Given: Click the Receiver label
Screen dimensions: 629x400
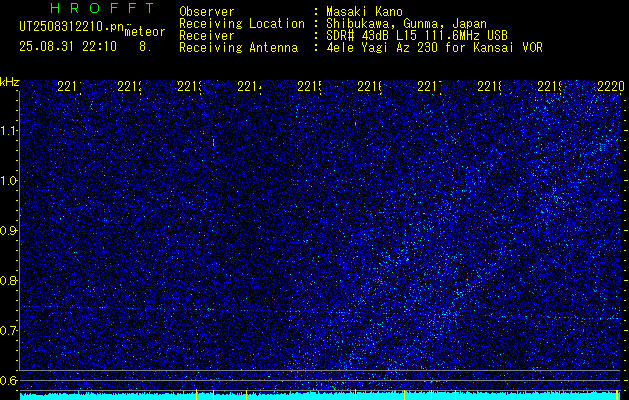Looking at the screenshot, I should 207,36.
